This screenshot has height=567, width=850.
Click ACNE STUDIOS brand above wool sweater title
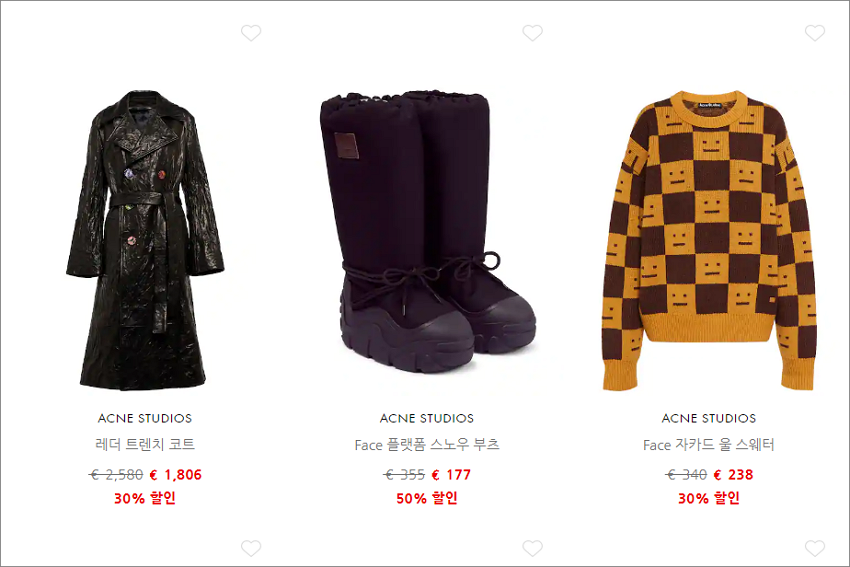pos(709,418)
